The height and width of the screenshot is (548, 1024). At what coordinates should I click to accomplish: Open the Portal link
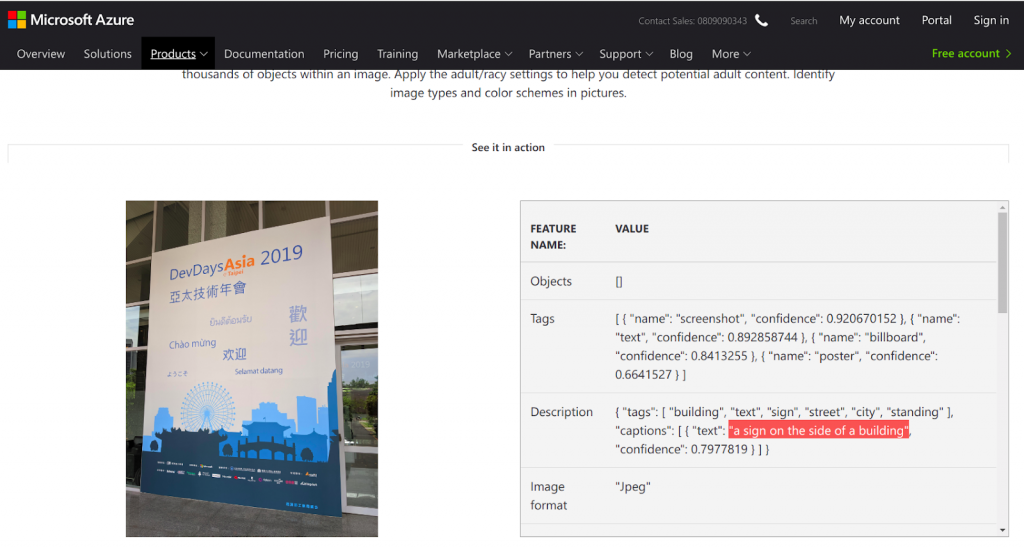click(936, 20)
